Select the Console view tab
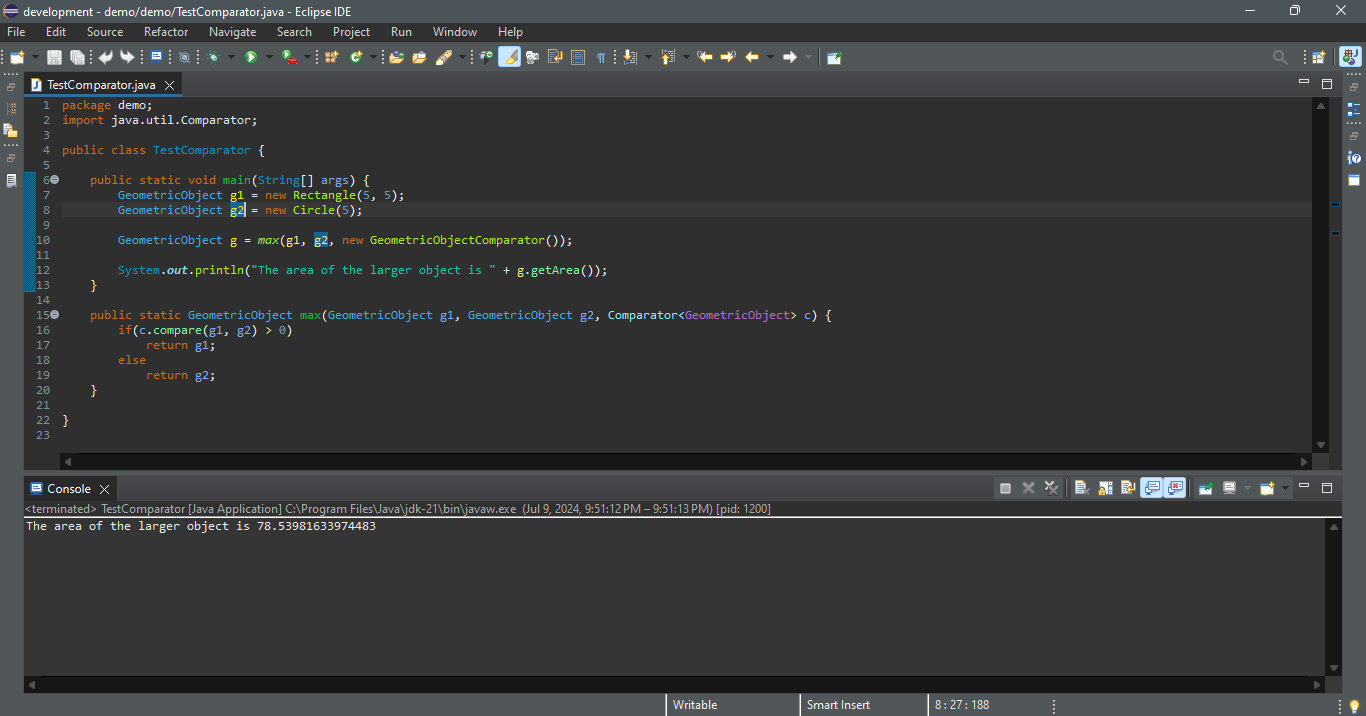 (68, 489)
